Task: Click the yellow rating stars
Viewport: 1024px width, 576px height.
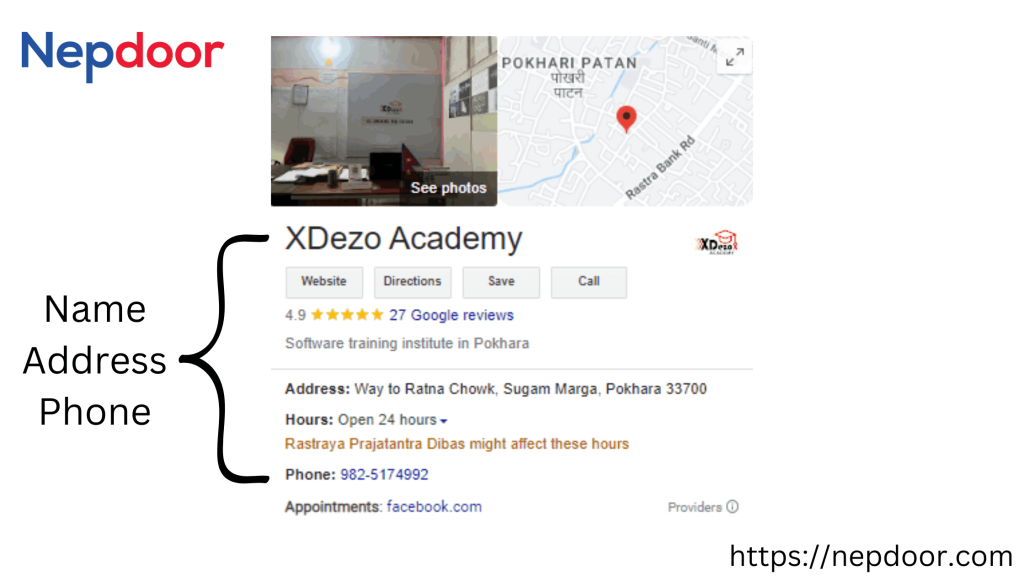Action: (x=347, y=315)
